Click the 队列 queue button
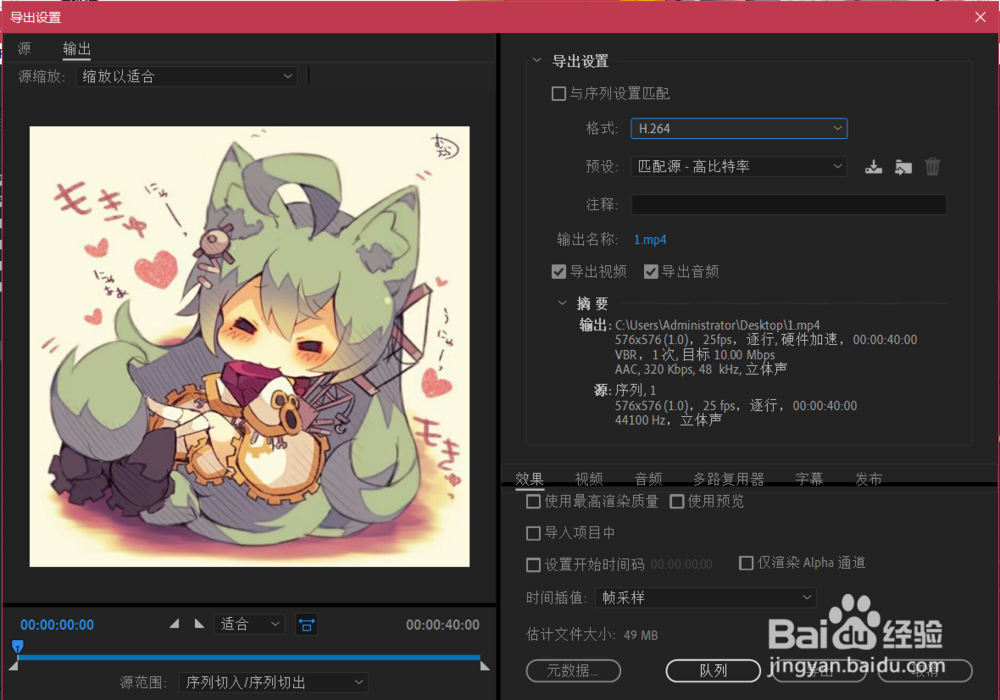The width and height of the screenshot is (1000, 700). click(713, 671)
